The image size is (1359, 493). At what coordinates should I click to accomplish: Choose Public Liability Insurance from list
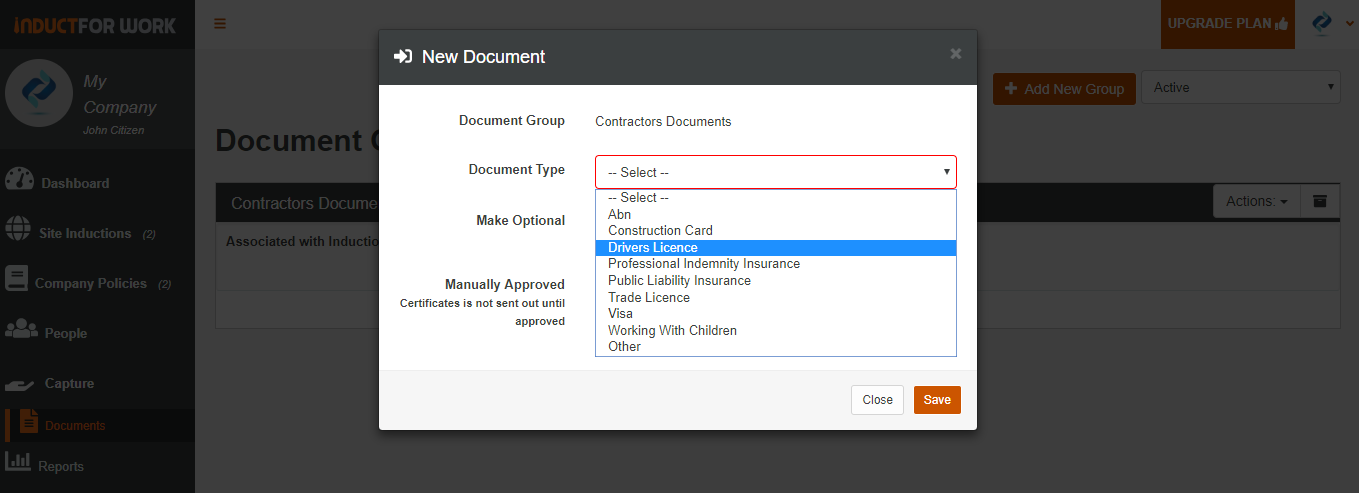tap(679, 280)
